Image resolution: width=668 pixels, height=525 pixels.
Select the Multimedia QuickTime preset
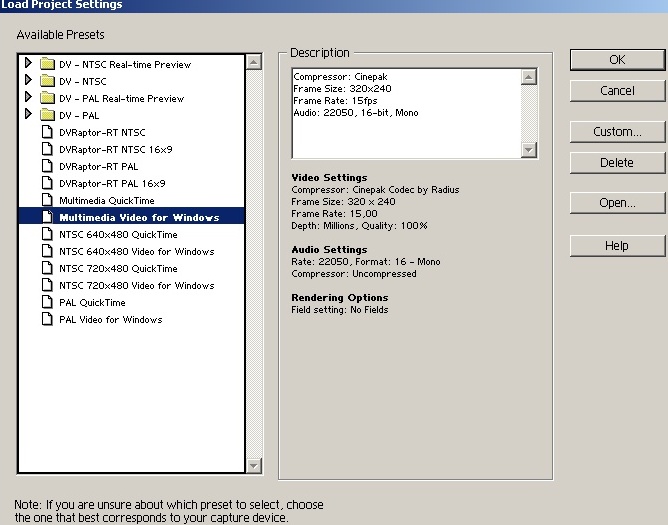pos(107,201)
